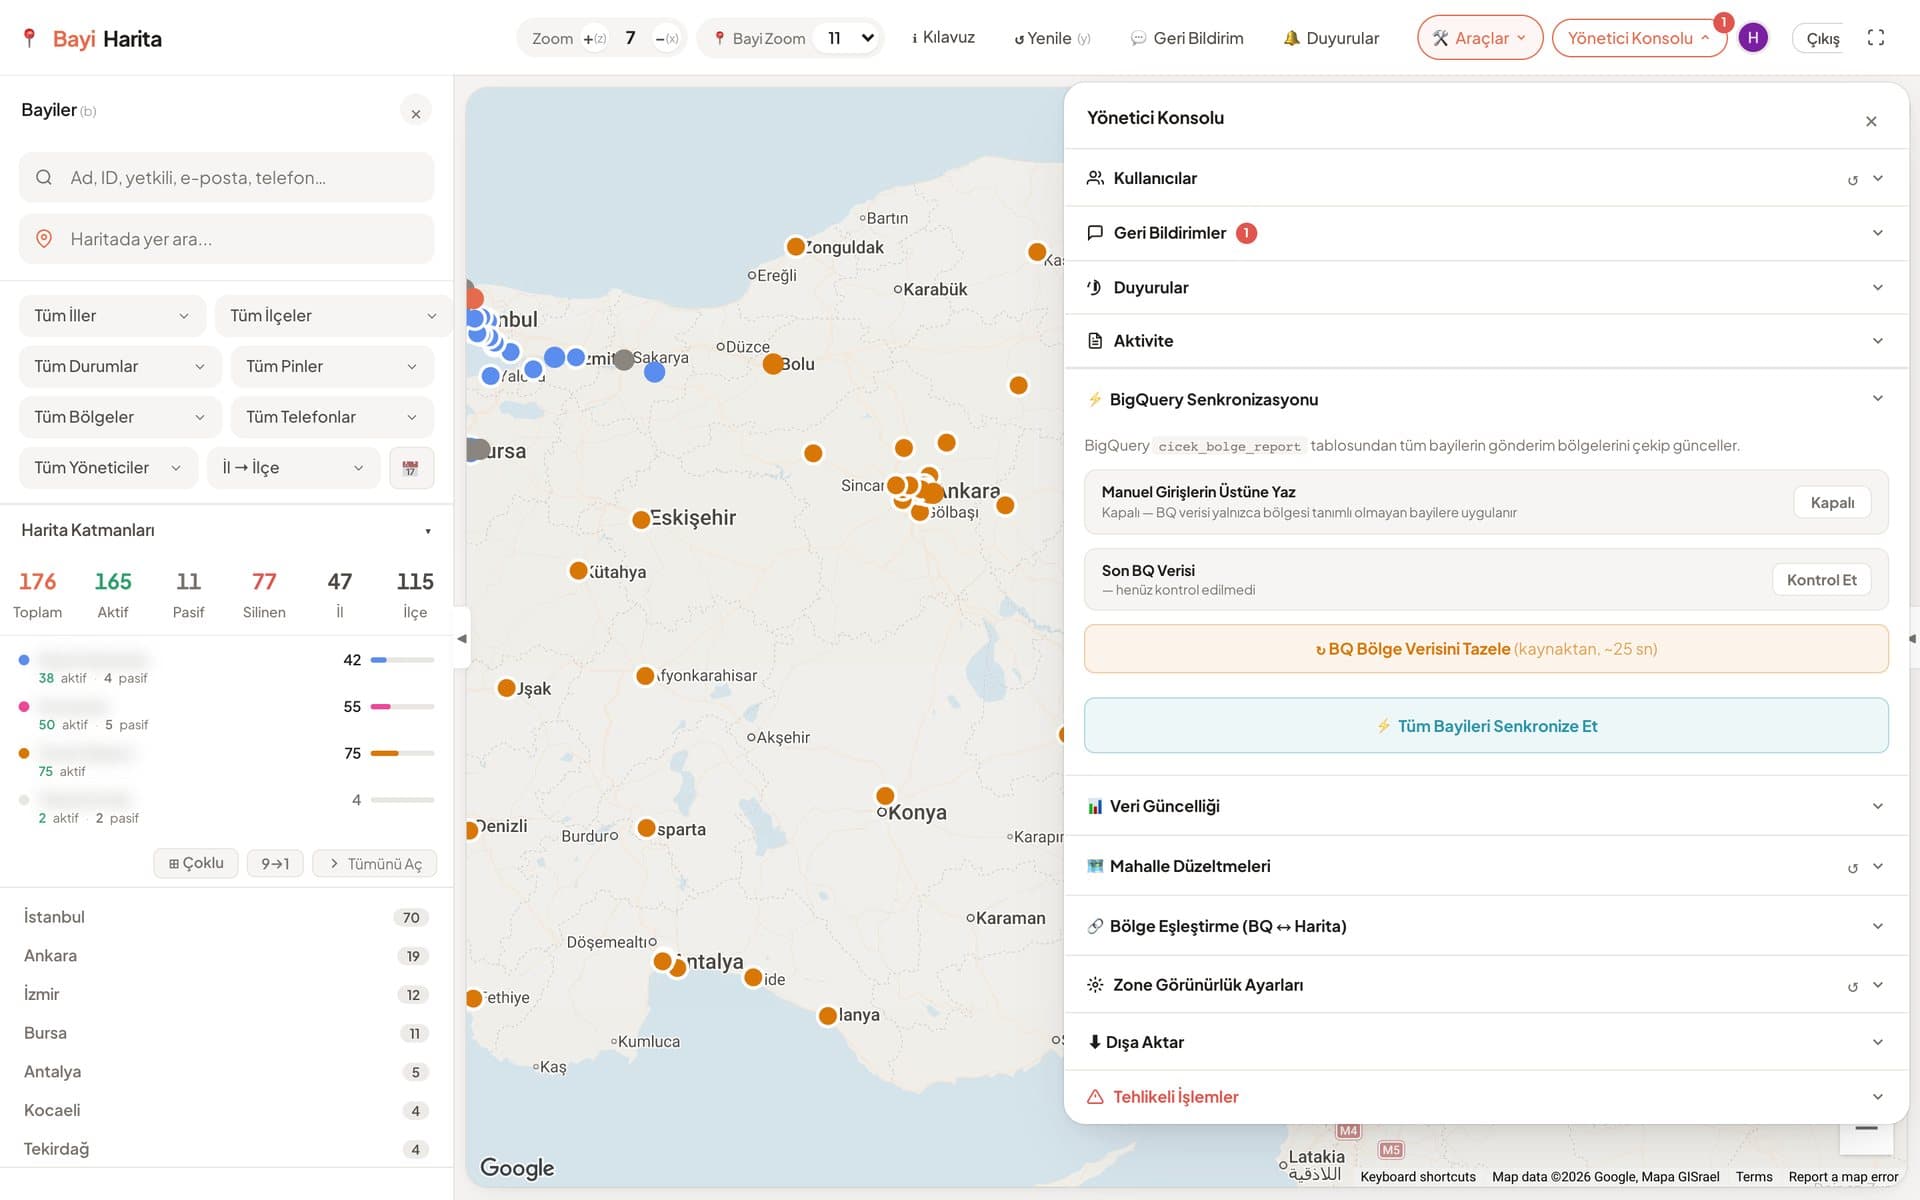Viewport: 1920px width, 1200px height.
Task: Refresh the Kullanıcılar section
Action: 1852,179
